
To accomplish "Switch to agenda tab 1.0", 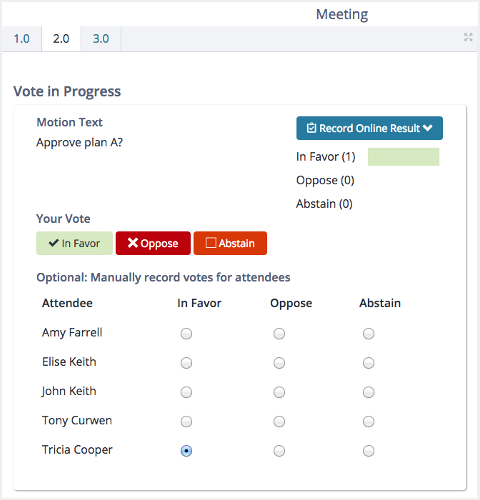I will 22,39.
